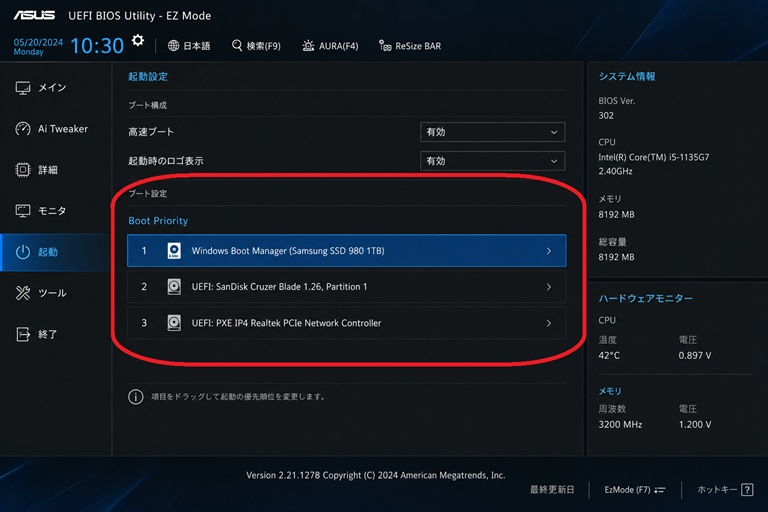768x512 pixels.
Task: Click the globe icon beside 日本語
Action: click(173, 46)
